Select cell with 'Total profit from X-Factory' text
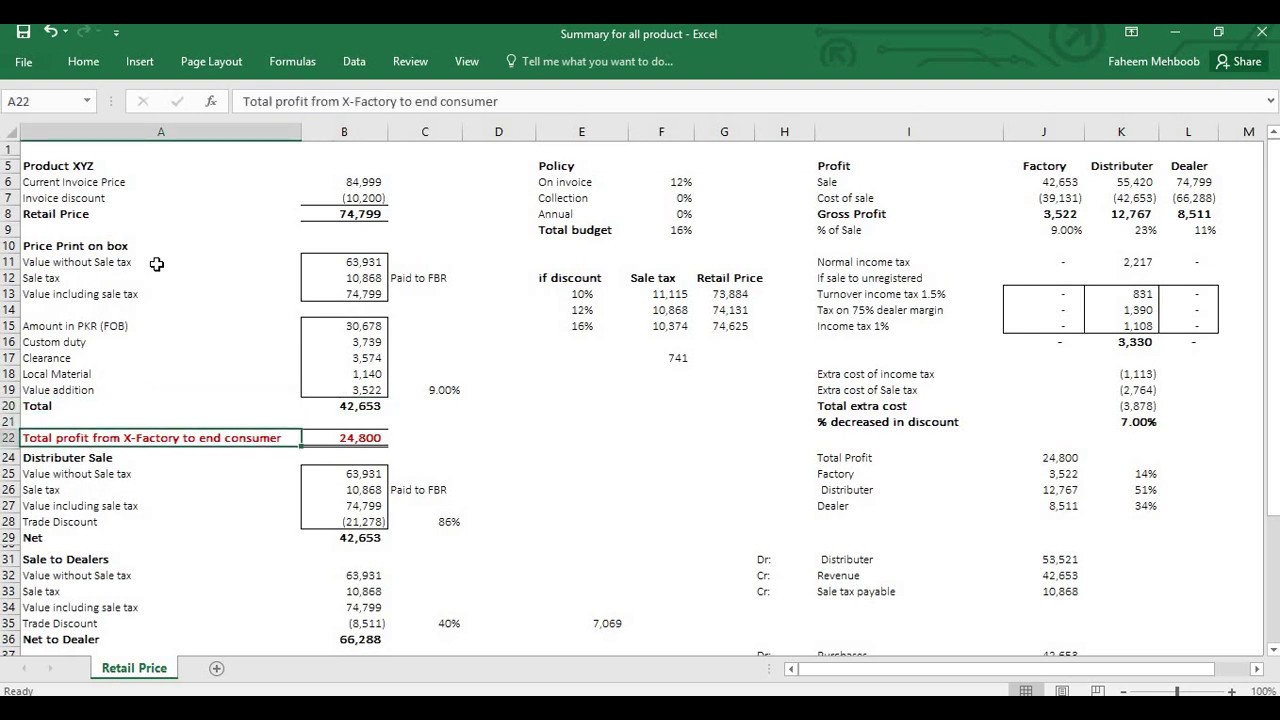The height and width of the screenshot is (720, 1280). tap(160, 438)
